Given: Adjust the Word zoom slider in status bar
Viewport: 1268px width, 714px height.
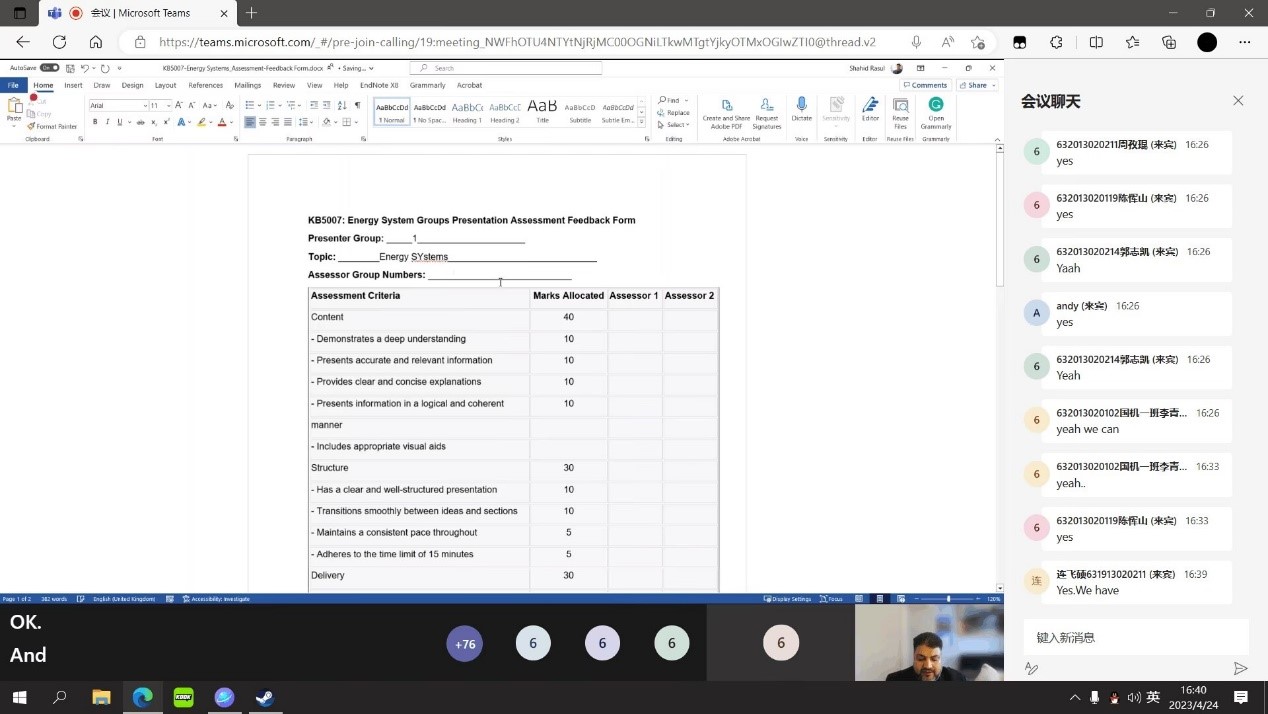Looking at the screenshot, I should pyautogui.click(x=948, y=599).
